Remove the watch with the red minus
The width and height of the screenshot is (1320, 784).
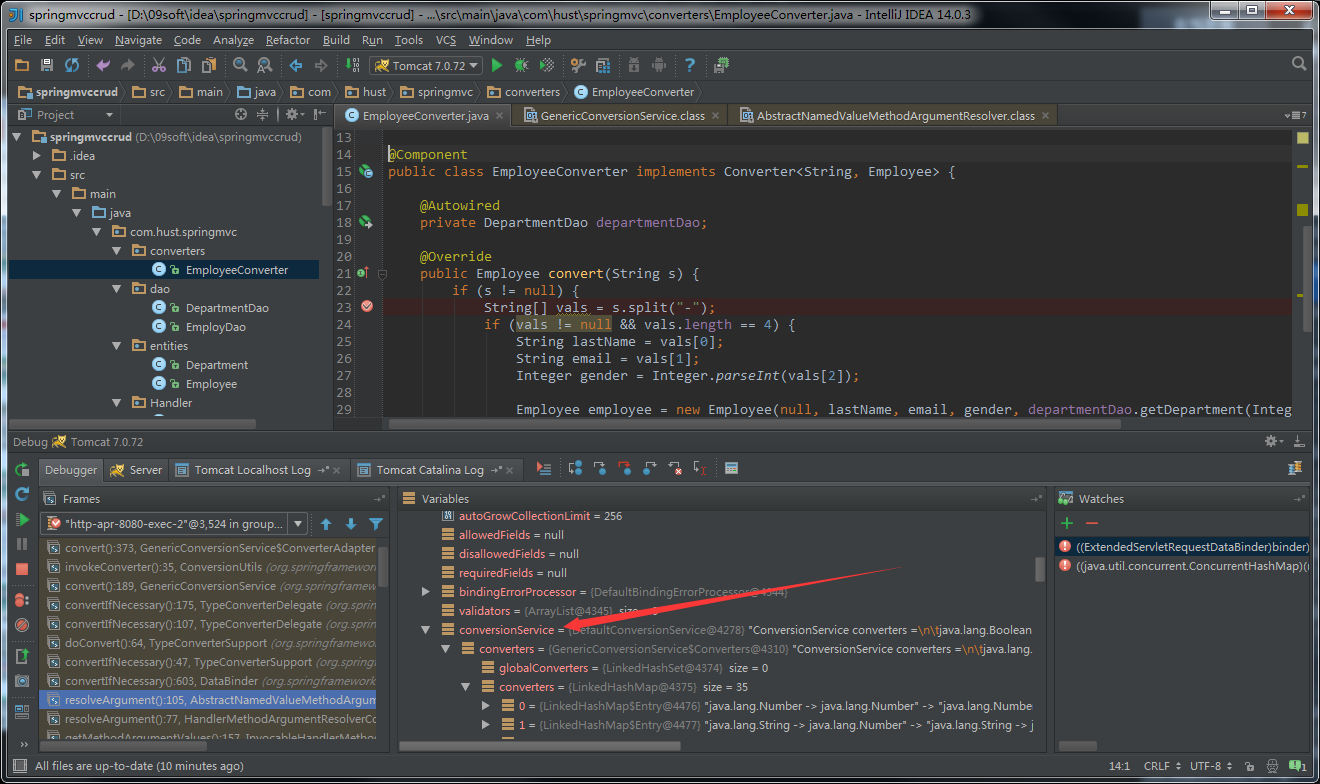click(x=1092, y=523)
